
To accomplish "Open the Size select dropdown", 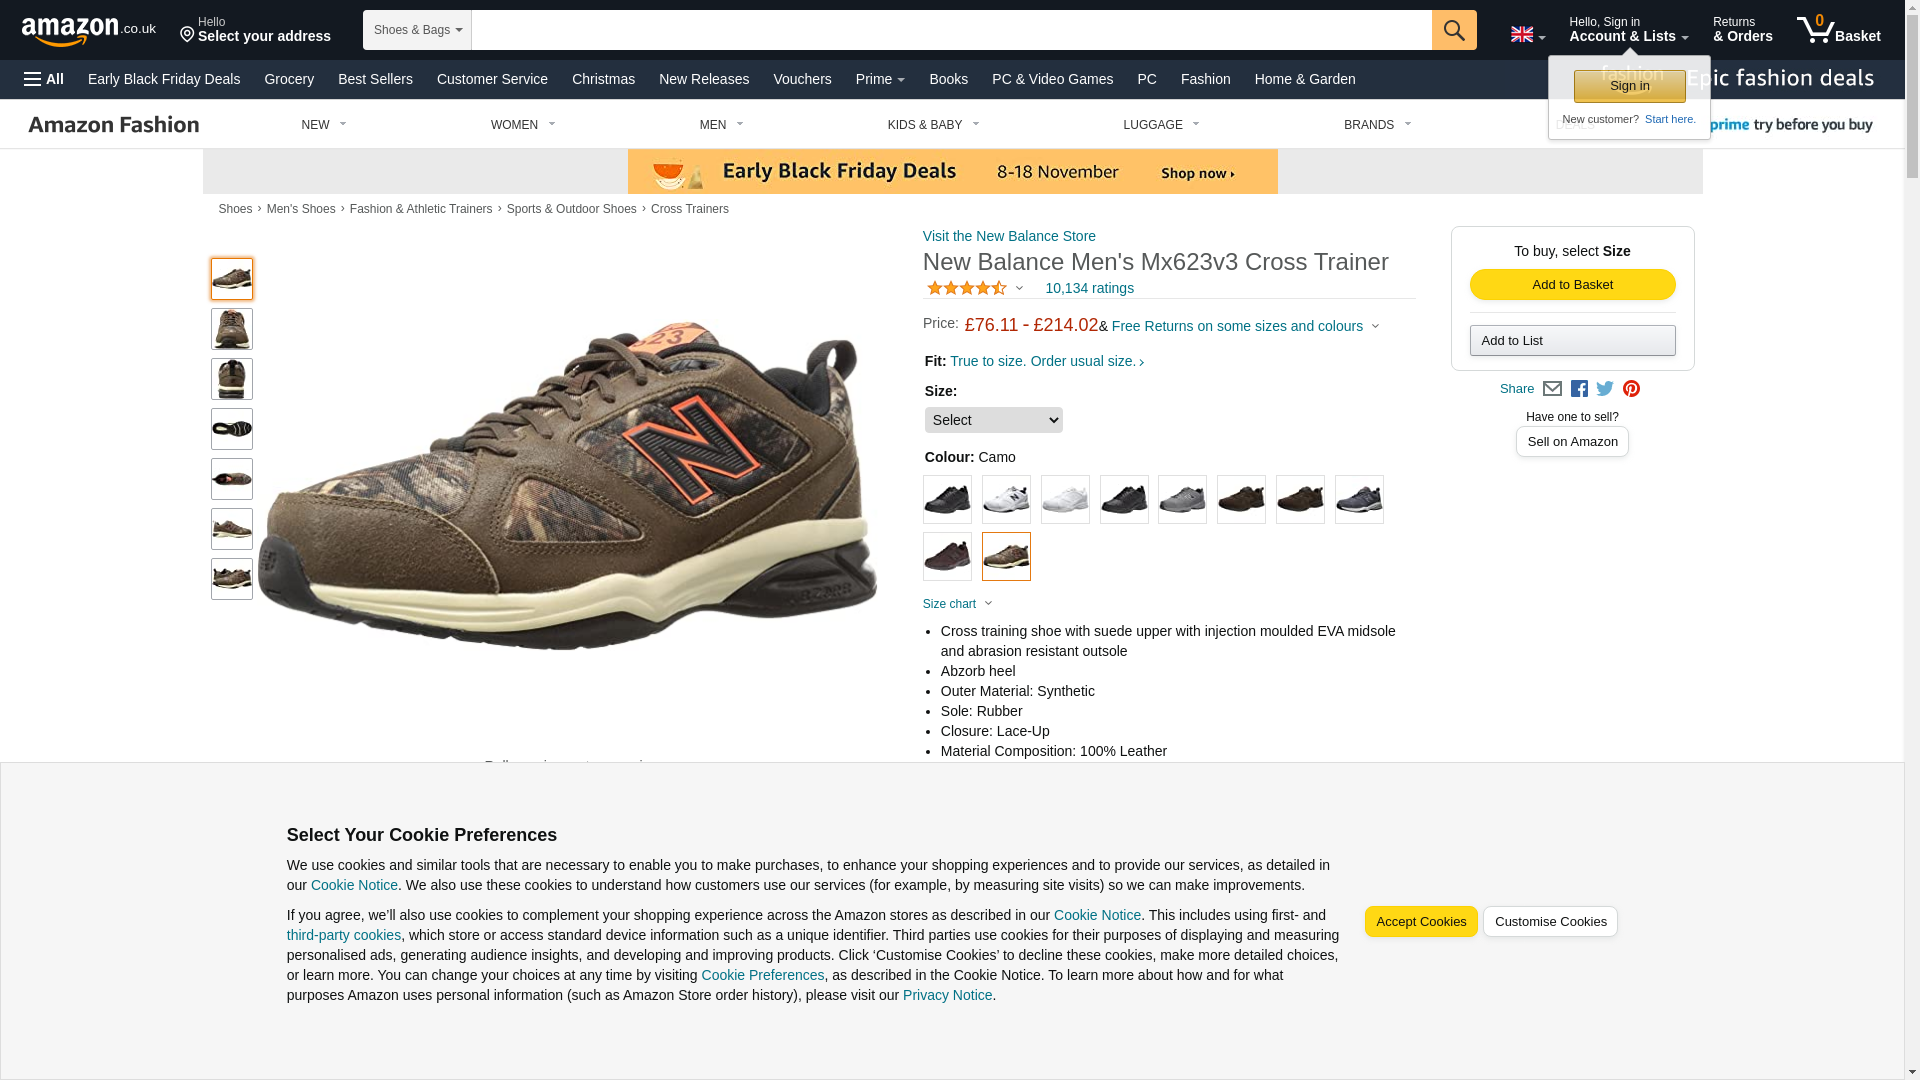I will (993, 420).
